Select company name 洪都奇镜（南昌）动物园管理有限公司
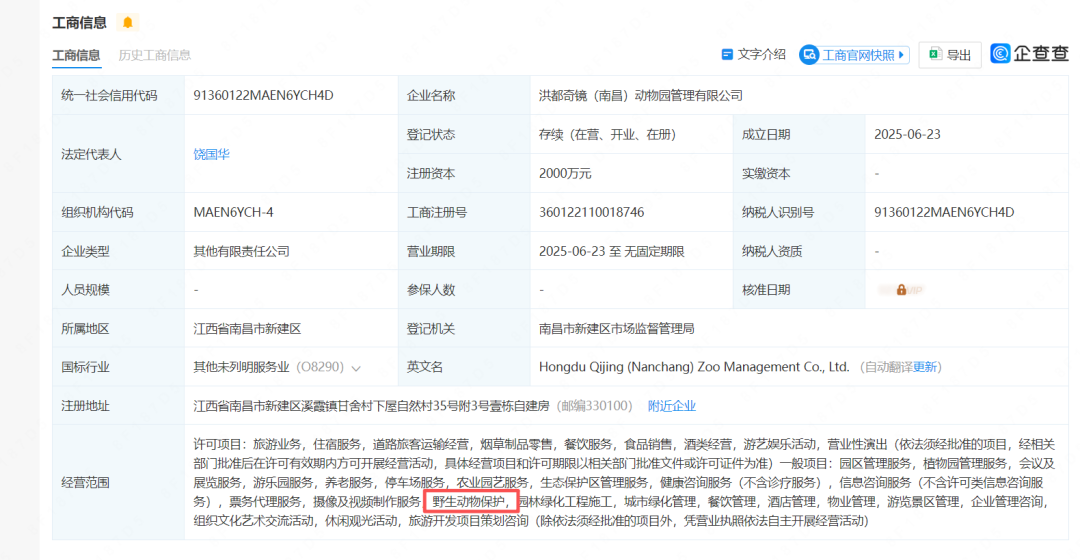This screenshot has height=560, width=1080. [x=641, y=96]
